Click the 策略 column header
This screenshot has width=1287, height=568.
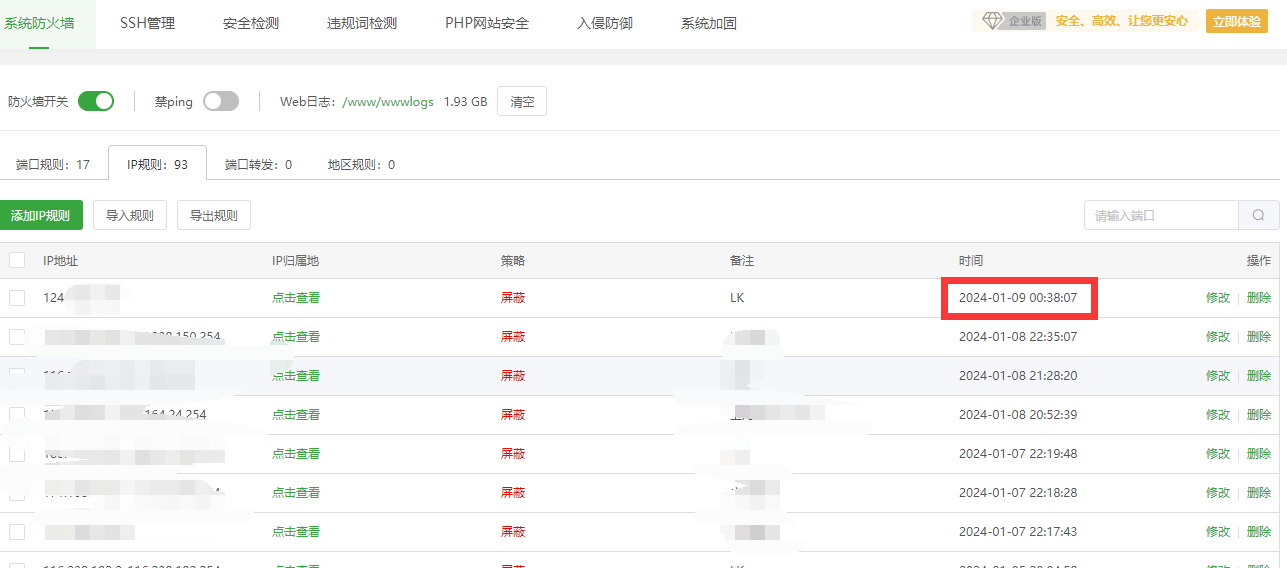513,261
